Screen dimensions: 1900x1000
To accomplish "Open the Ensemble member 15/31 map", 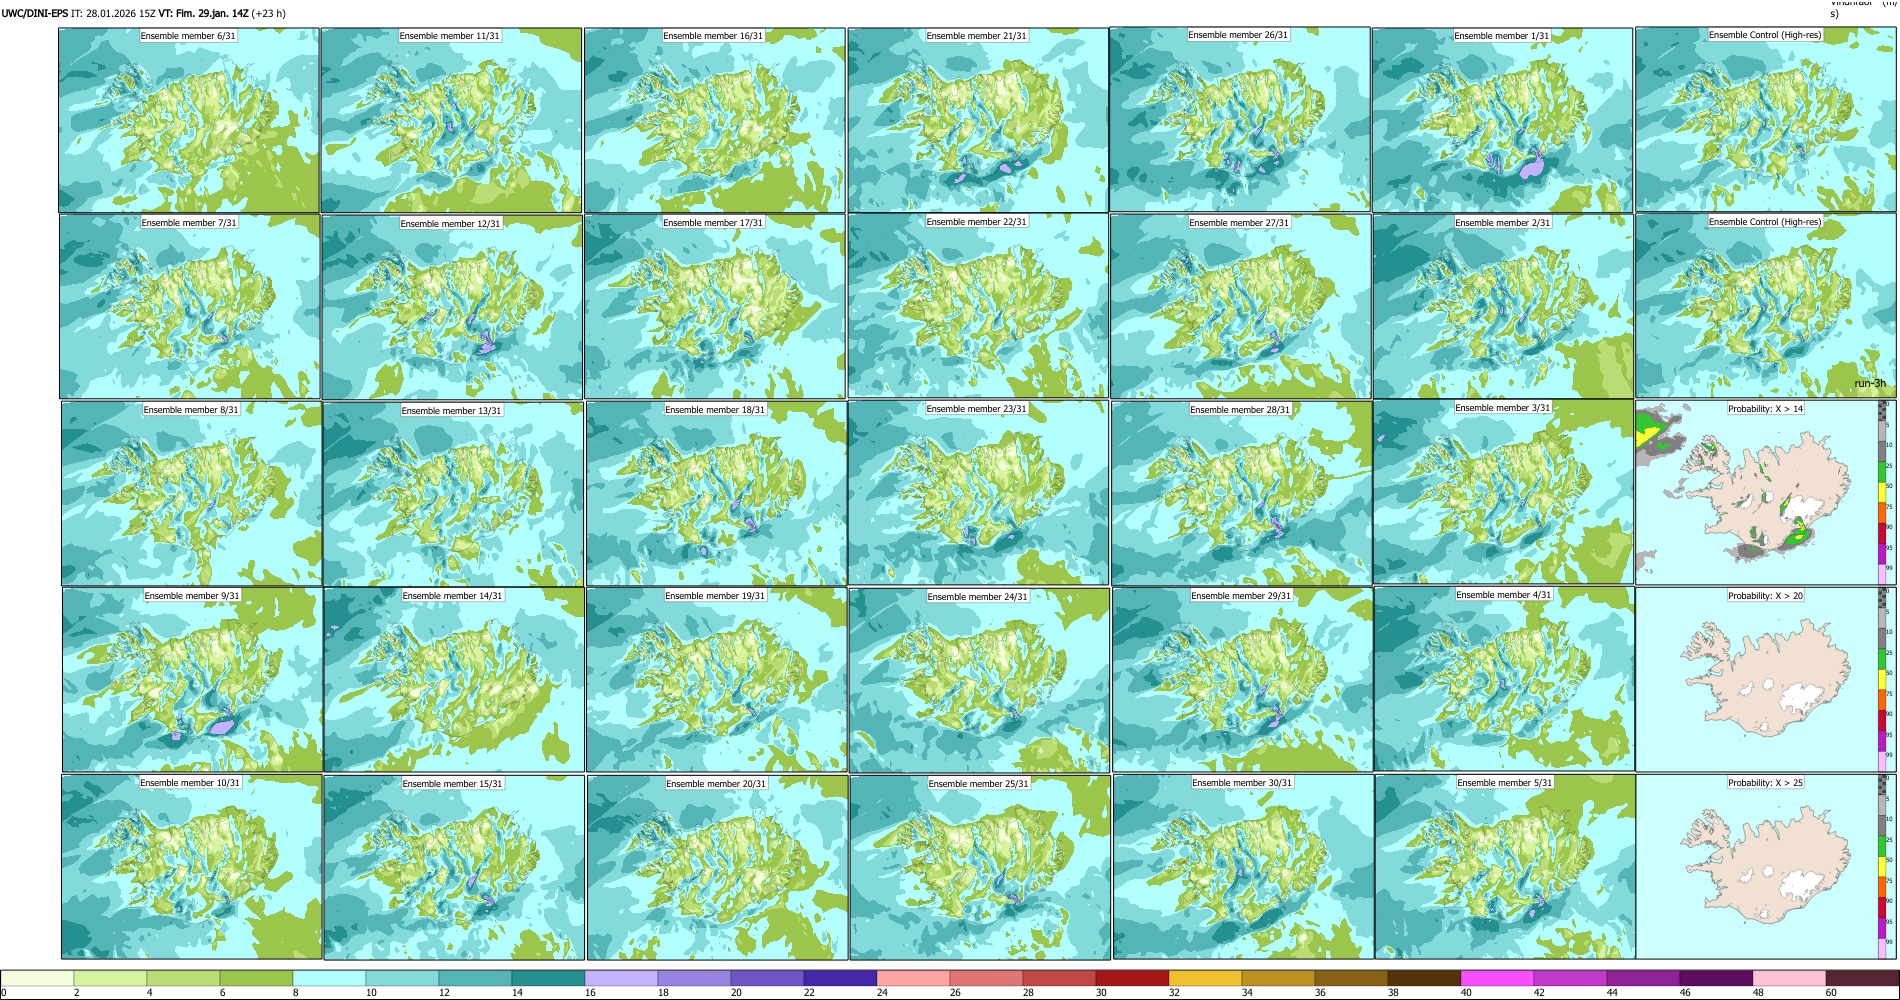I will 454,868.
